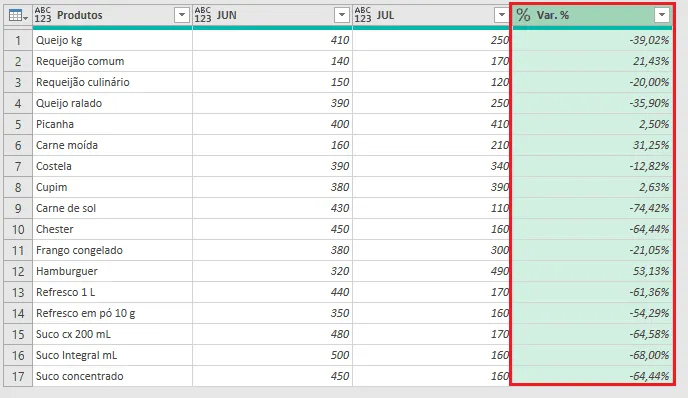Click the percentage type icon of Var. %
The image size is (688, 398).
click(523, 15)
